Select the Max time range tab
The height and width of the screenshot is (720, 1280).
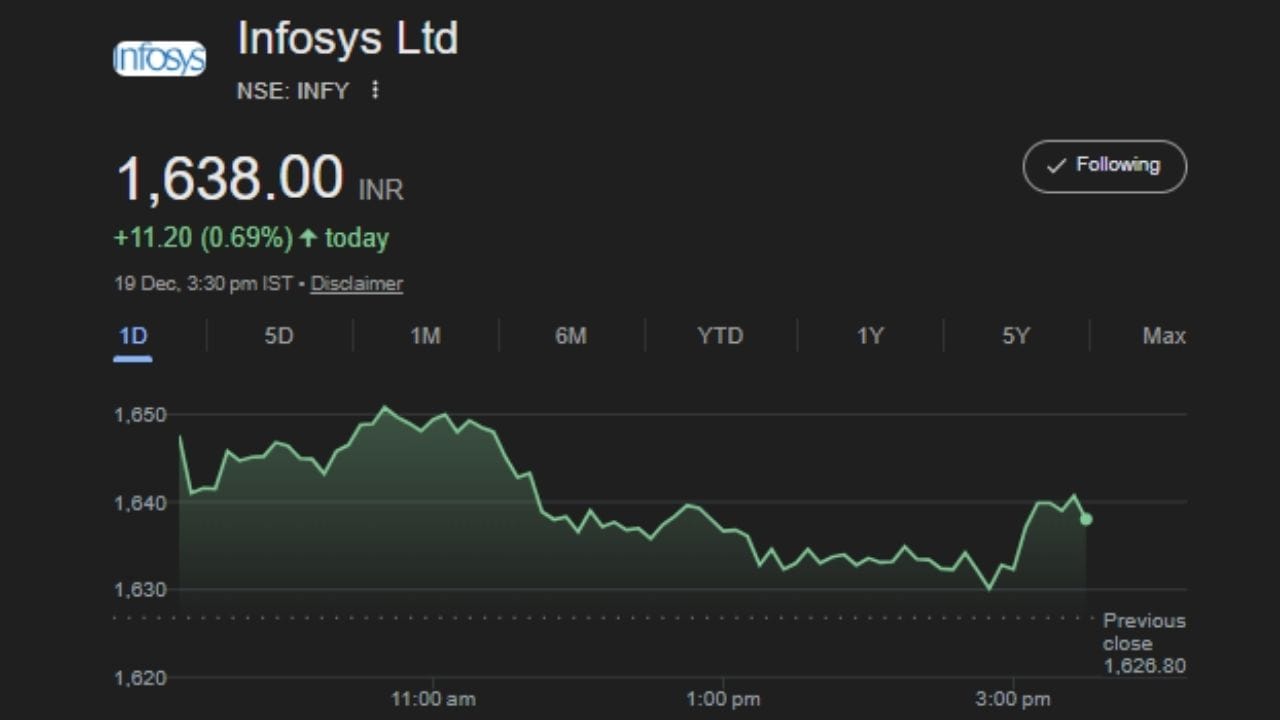click(1164, 336)
